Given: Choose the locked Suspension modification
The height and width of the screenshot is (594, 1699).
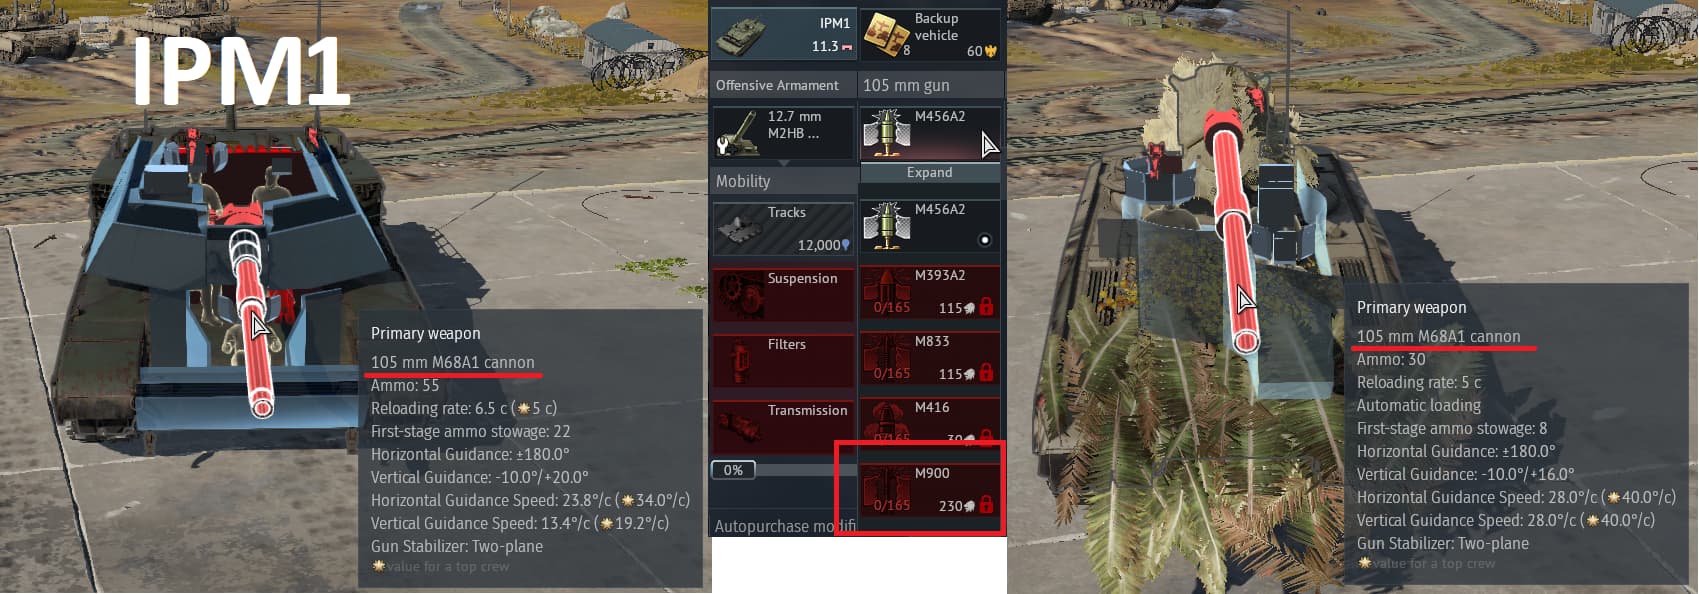Looking at the screenshot, I should tap(784, 294).
